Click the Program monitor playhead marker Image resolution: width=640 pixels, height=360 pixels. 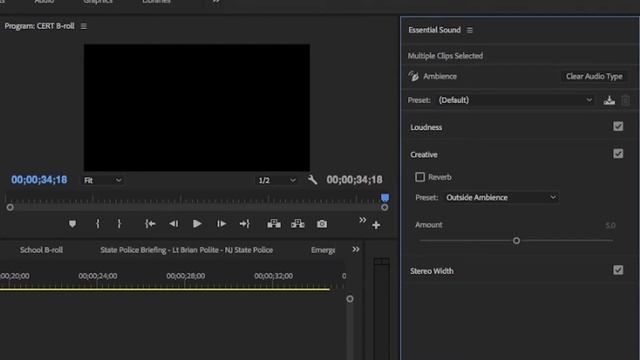click(385, 198)
